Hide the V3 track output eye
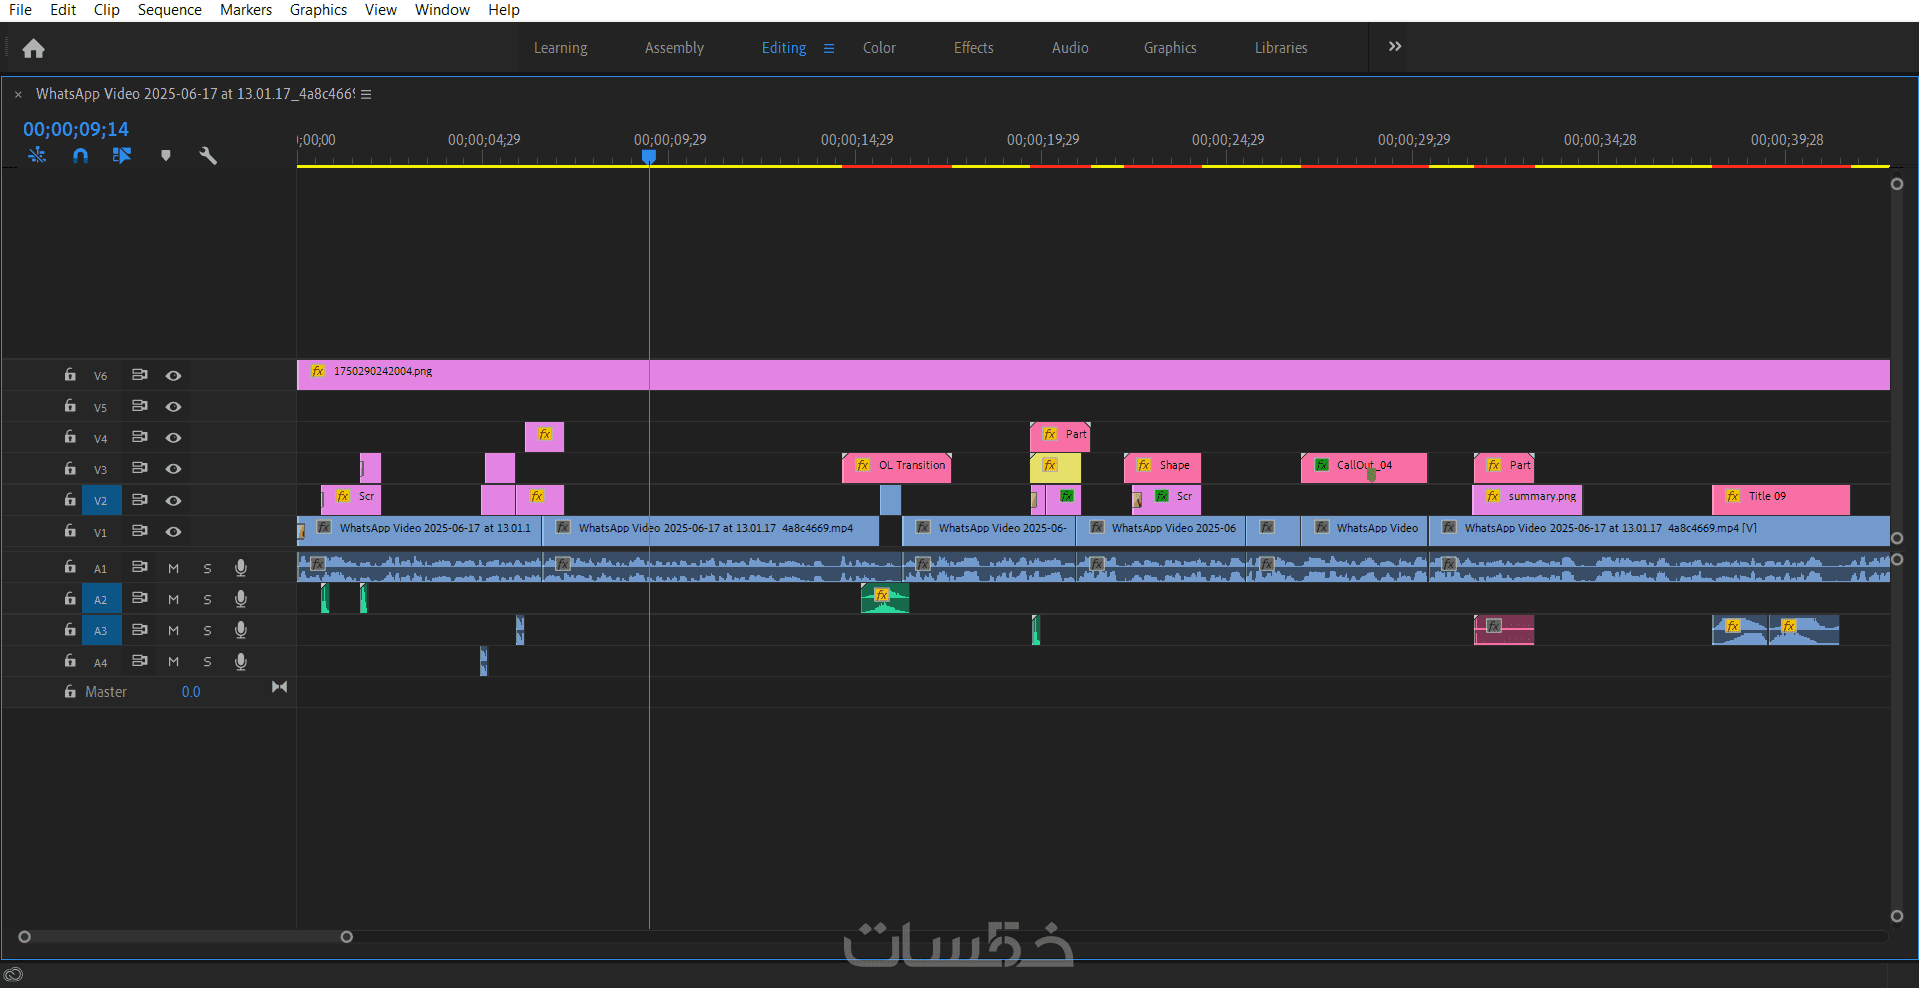Viewport: 1919px width, 988px height. (173, 469)
